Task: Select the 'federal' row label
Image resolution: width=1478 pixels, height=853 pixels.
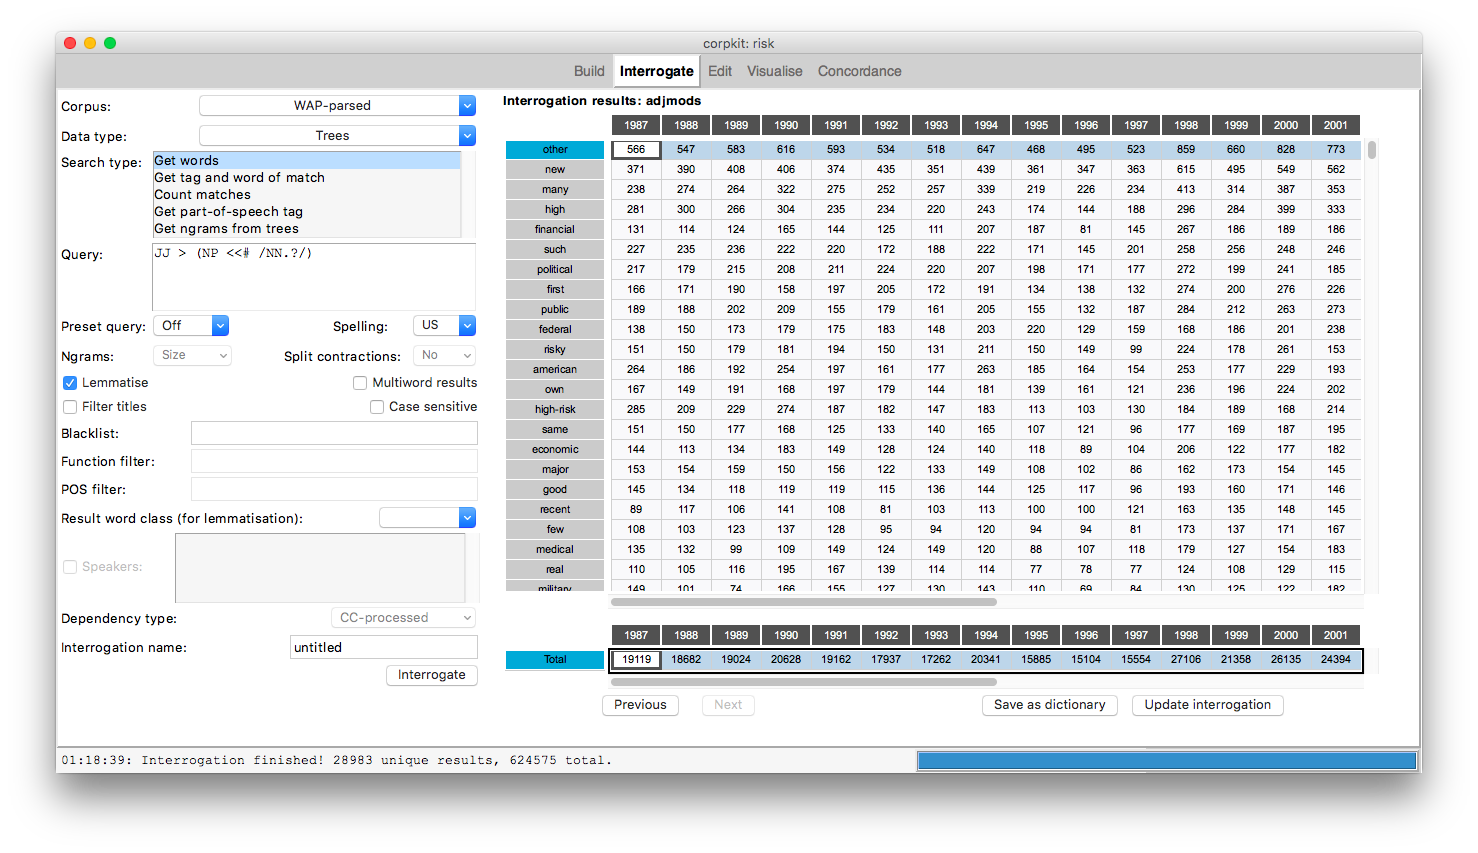Action: pyautogui.click(x=555, y=330)
